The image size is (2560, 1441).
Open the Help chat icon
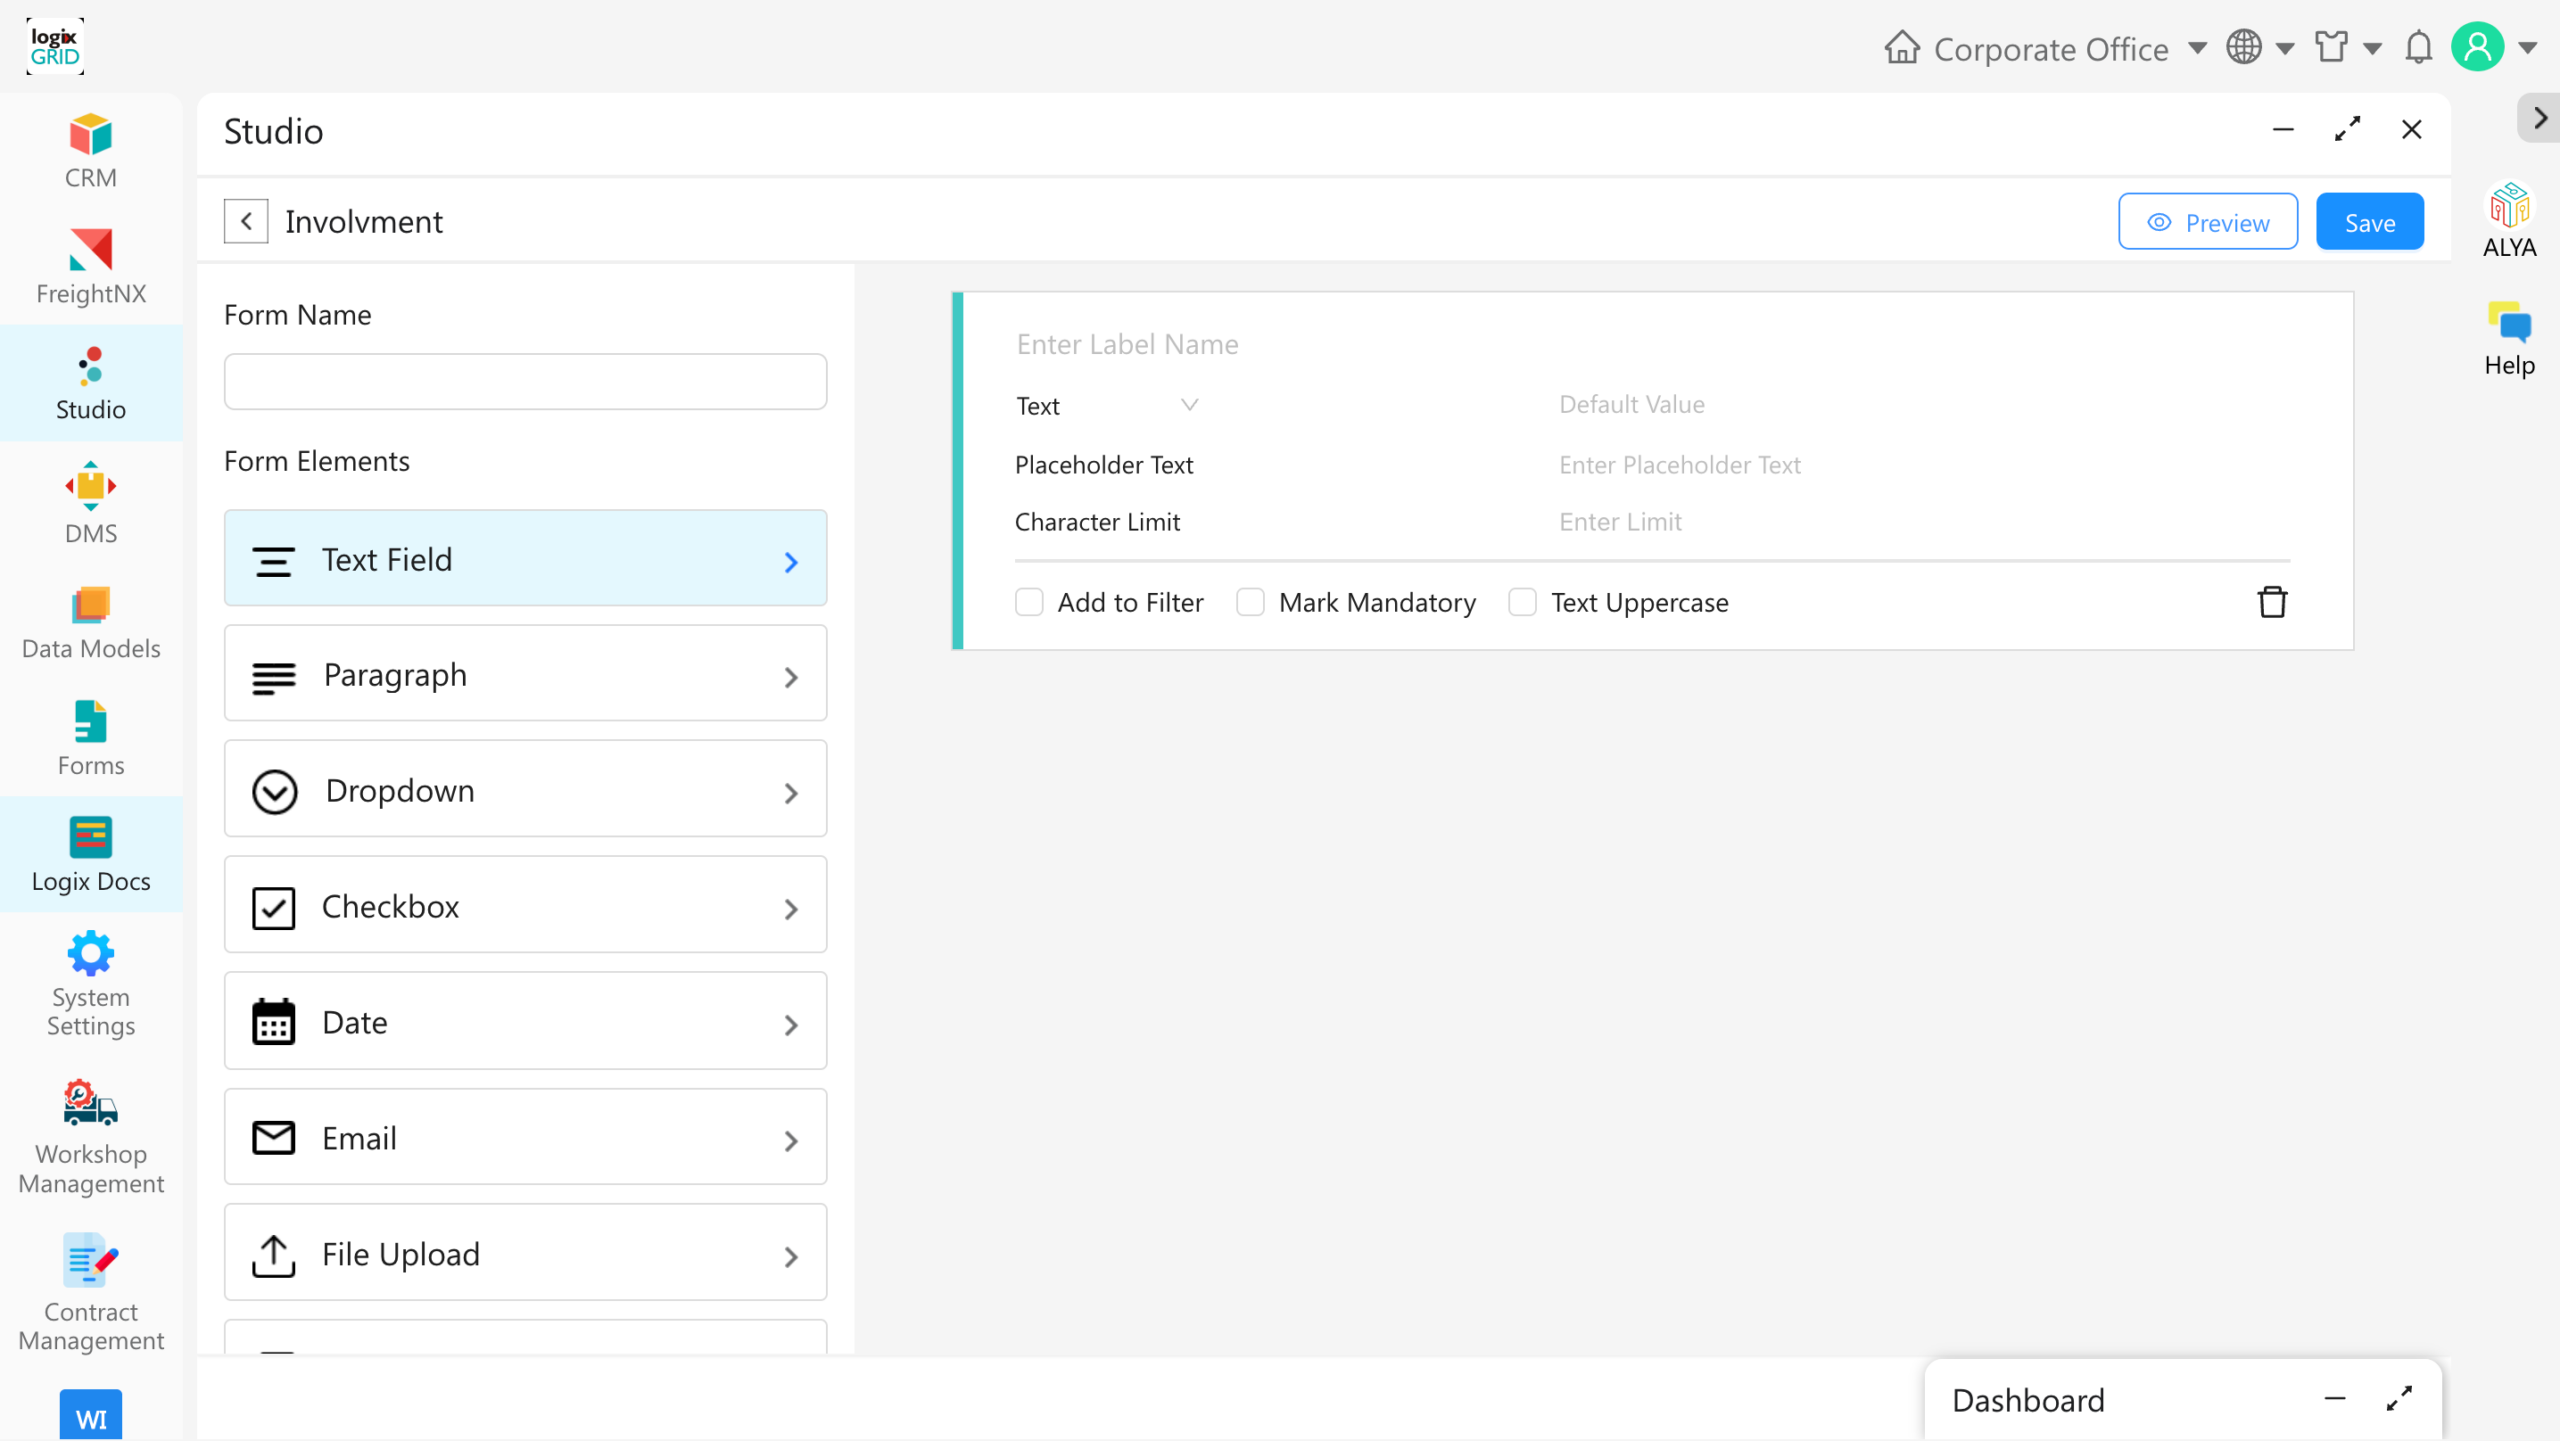2509,338
